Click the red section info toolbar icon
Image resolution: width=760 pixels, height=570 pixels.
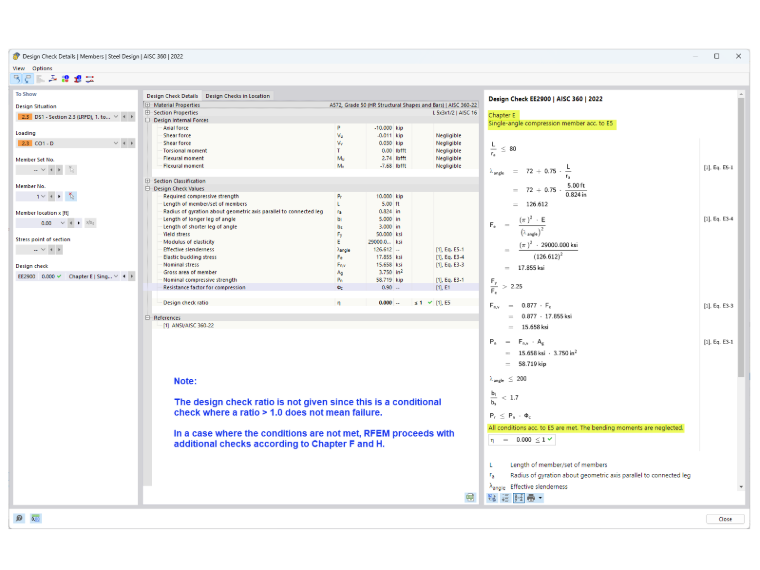point(78,79)
